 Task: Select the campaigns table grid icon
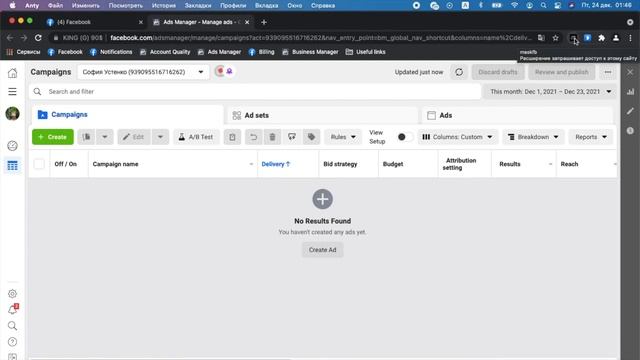pos(13,166)
